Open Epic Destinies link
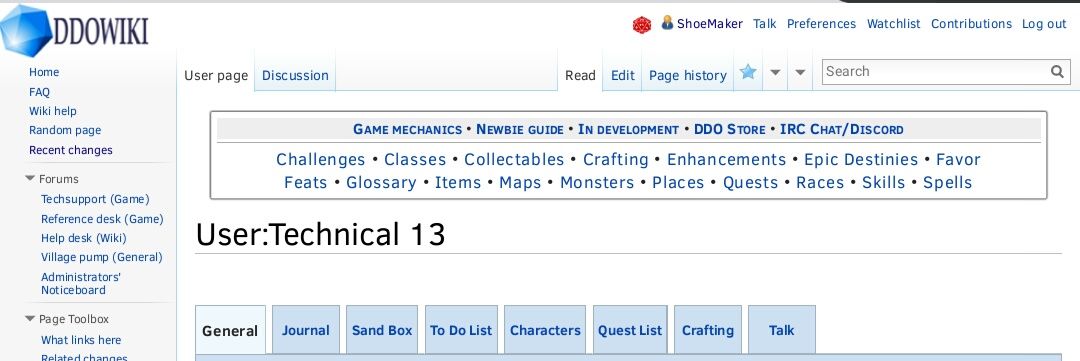The image size is (1080, 361). click(861, 160)
